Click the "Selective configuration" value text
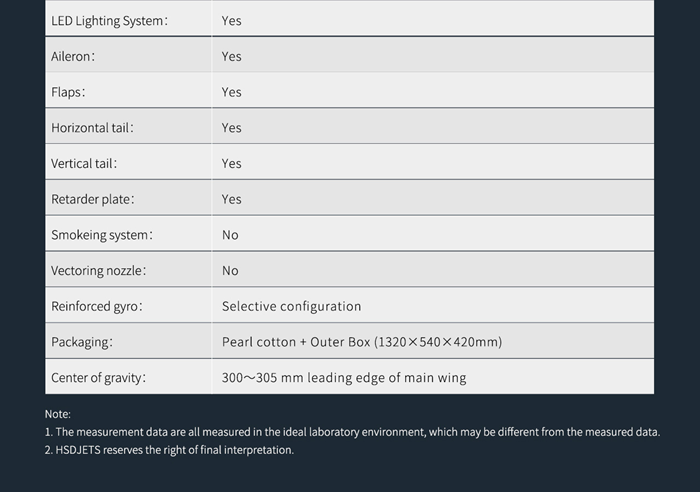Screen dimensions: 700x492 (x=291, y=306)
